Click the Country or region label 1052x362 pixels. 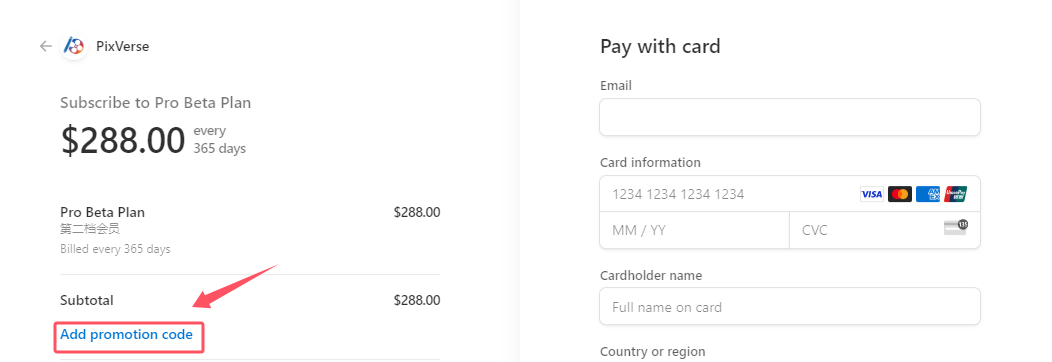[x=653, y=351]
